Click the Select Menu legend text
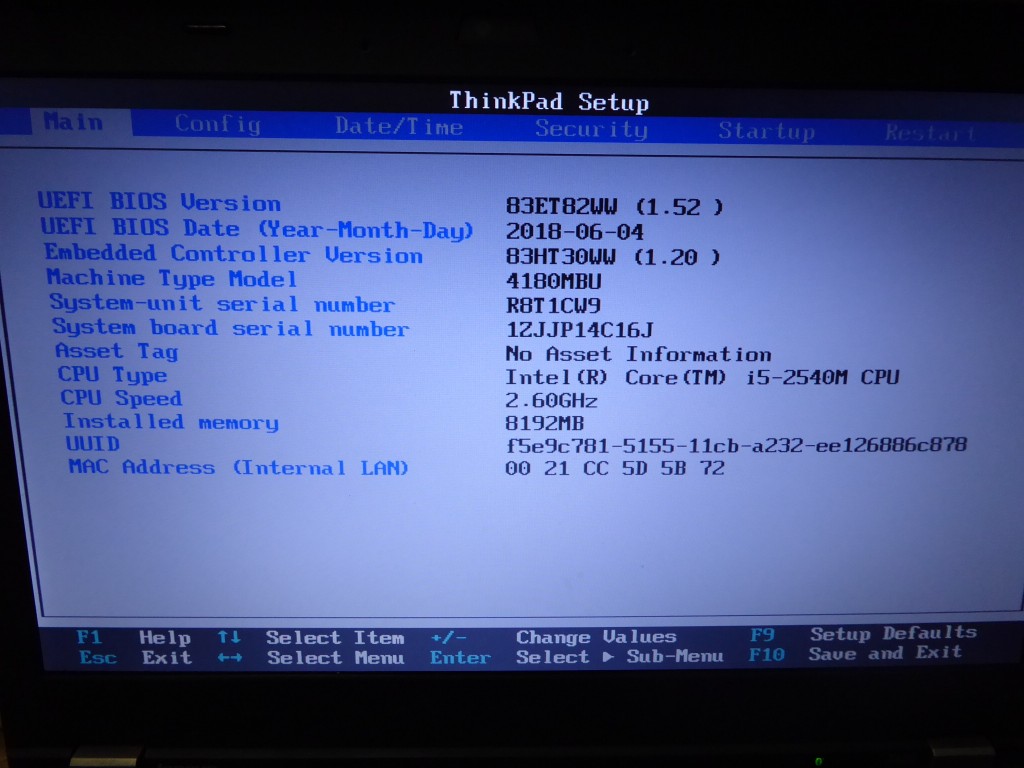 click(x=336, y=657)
